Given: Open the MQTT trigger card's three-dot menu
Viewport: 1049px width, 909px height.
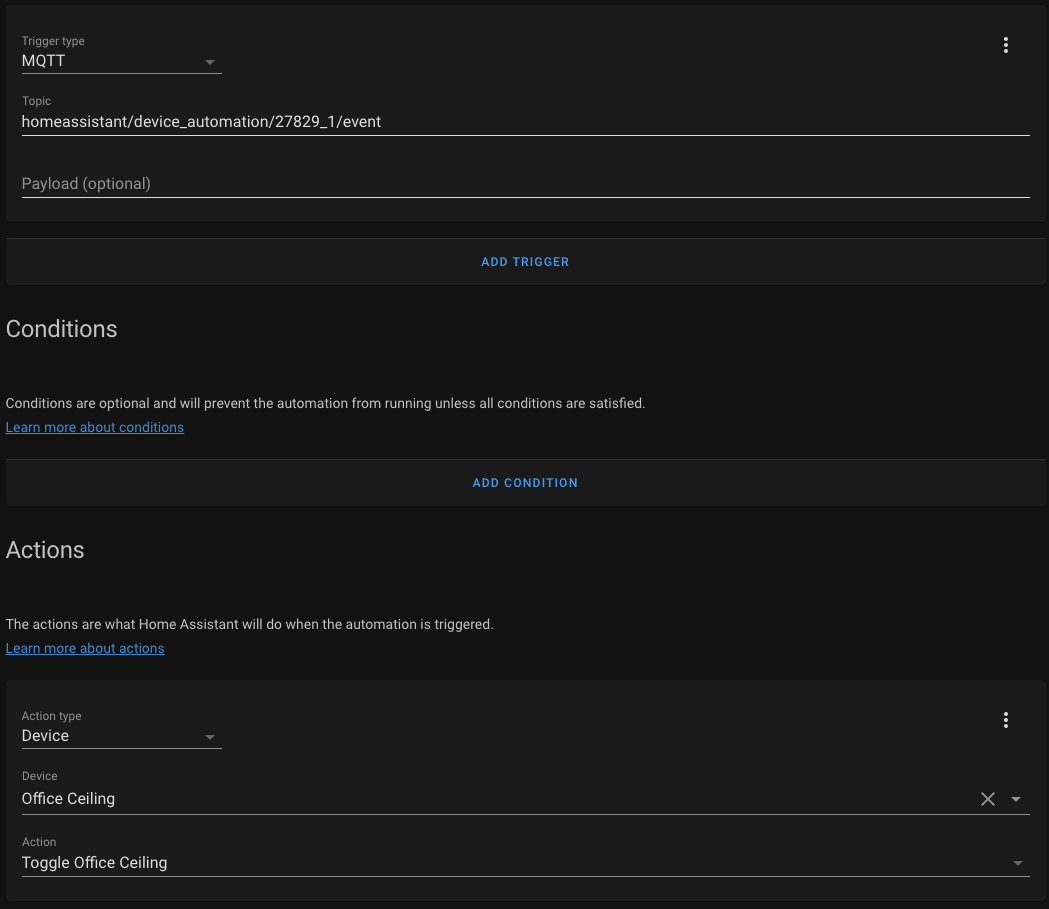Looking at the screenshot, I should coord(1005,44).
